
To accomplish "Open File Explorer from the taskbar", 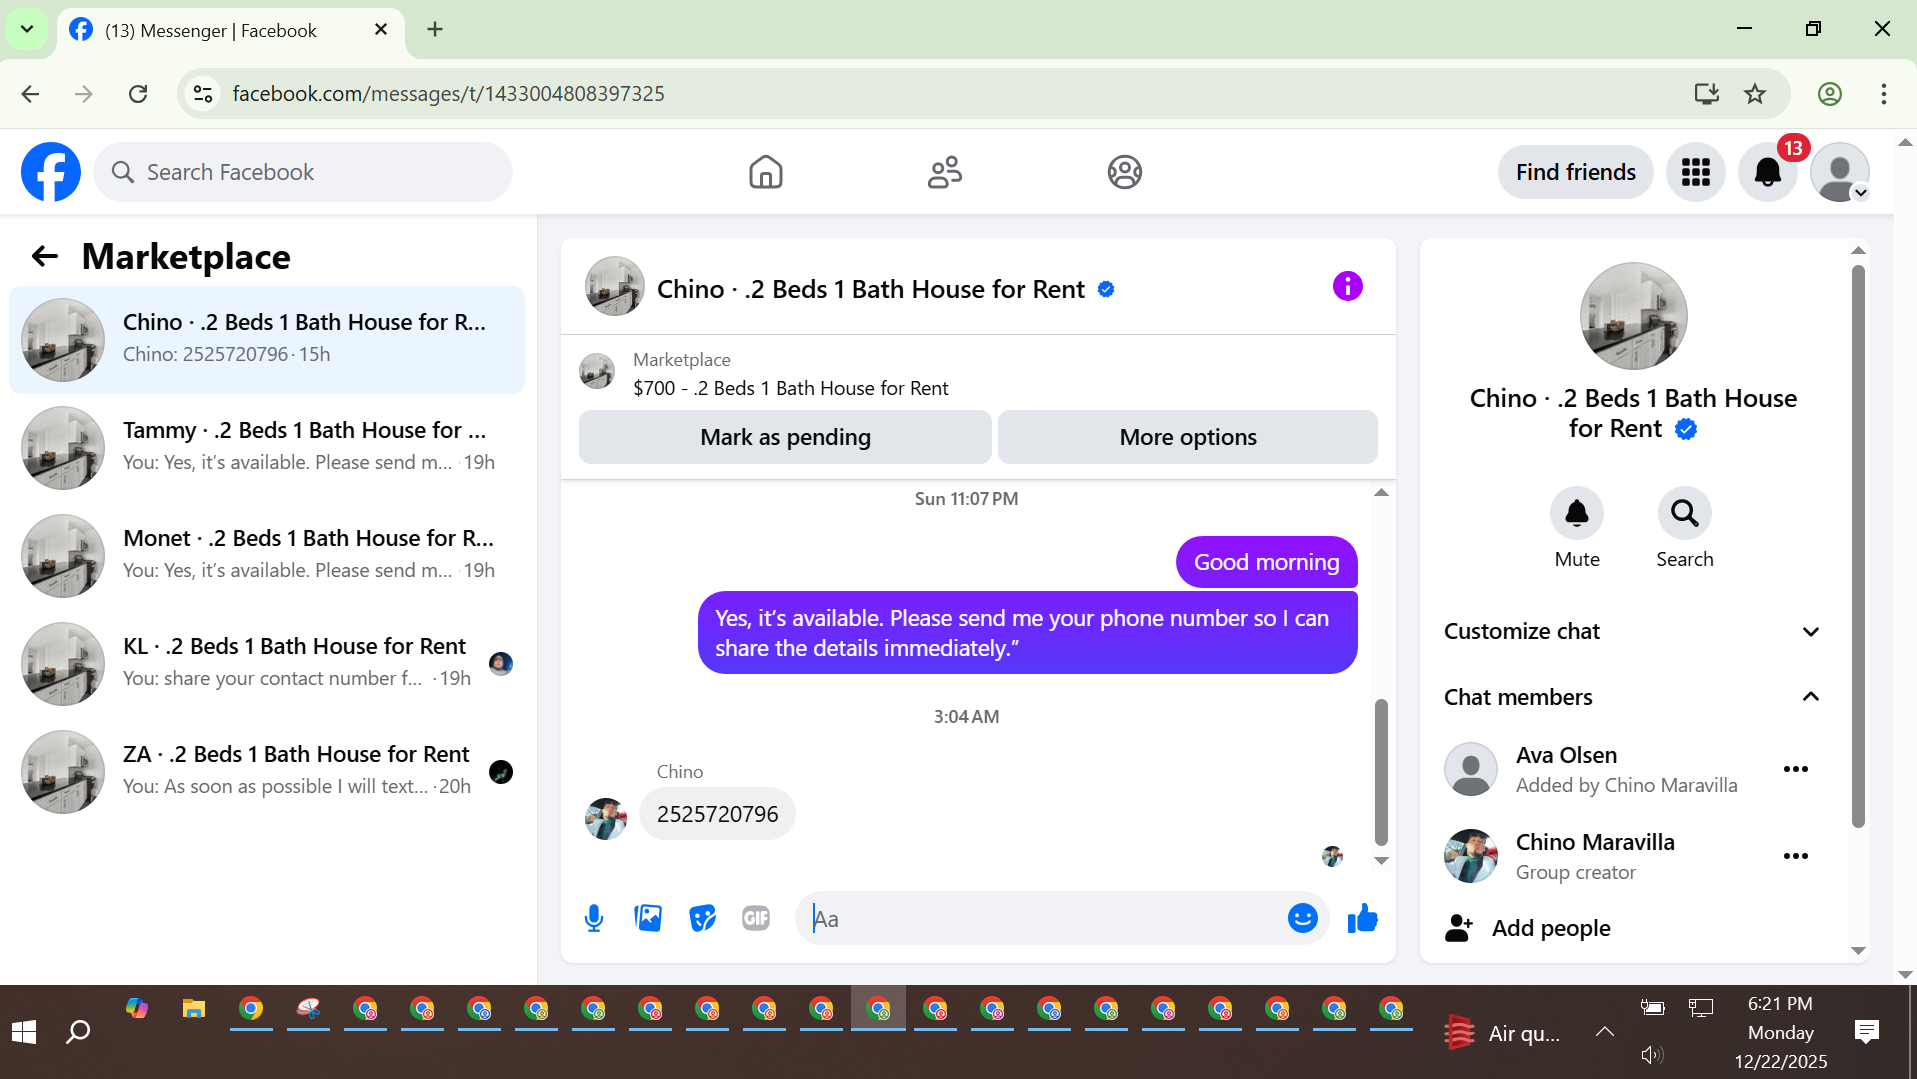I will click(x=194, y=1009).
